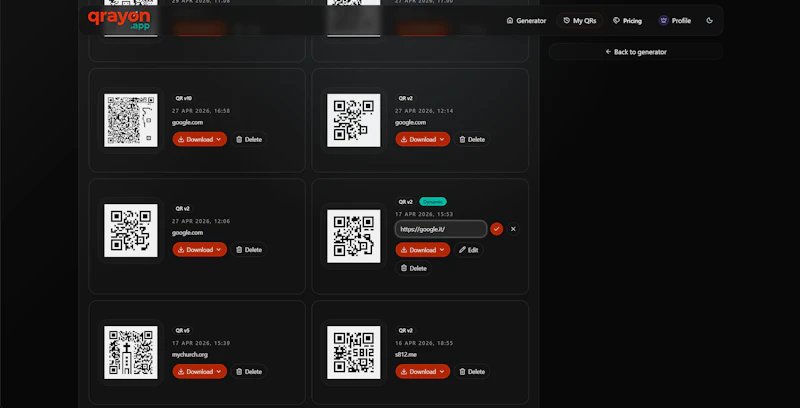Open the Generator page from navigation
This screenshot has width=800, height=408.
526,21
